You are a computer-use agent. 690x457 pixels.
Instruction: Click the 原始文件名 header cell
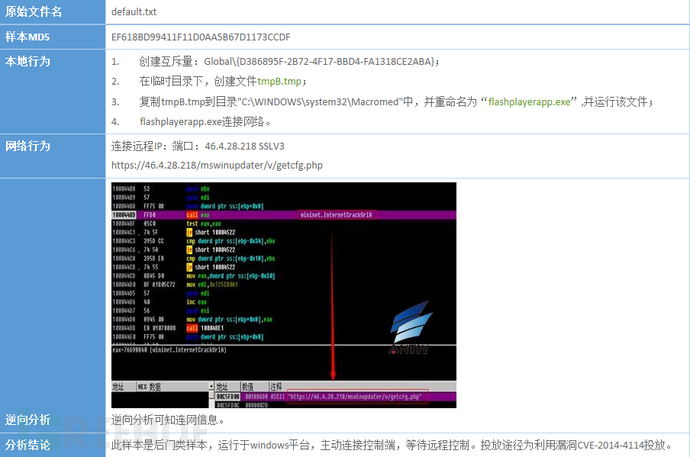52,11
